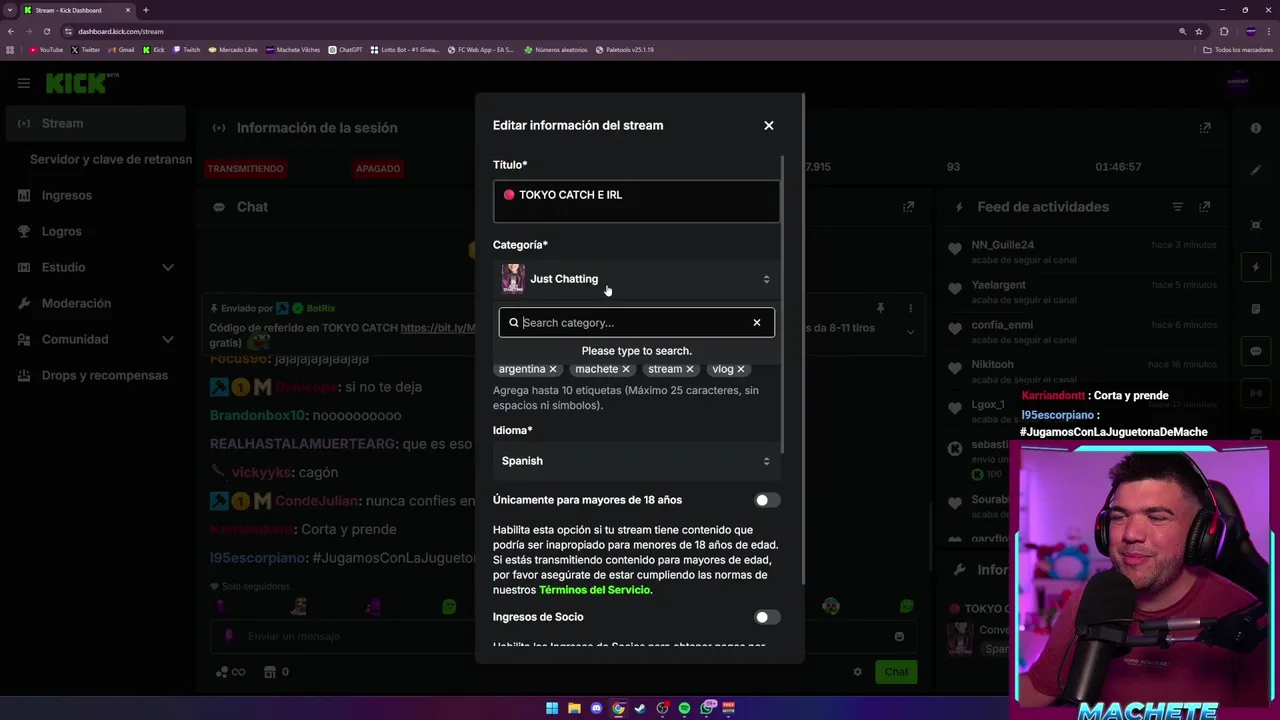1280x720 pixels.
Task: Reload the browser page
Action: [46, 31]
